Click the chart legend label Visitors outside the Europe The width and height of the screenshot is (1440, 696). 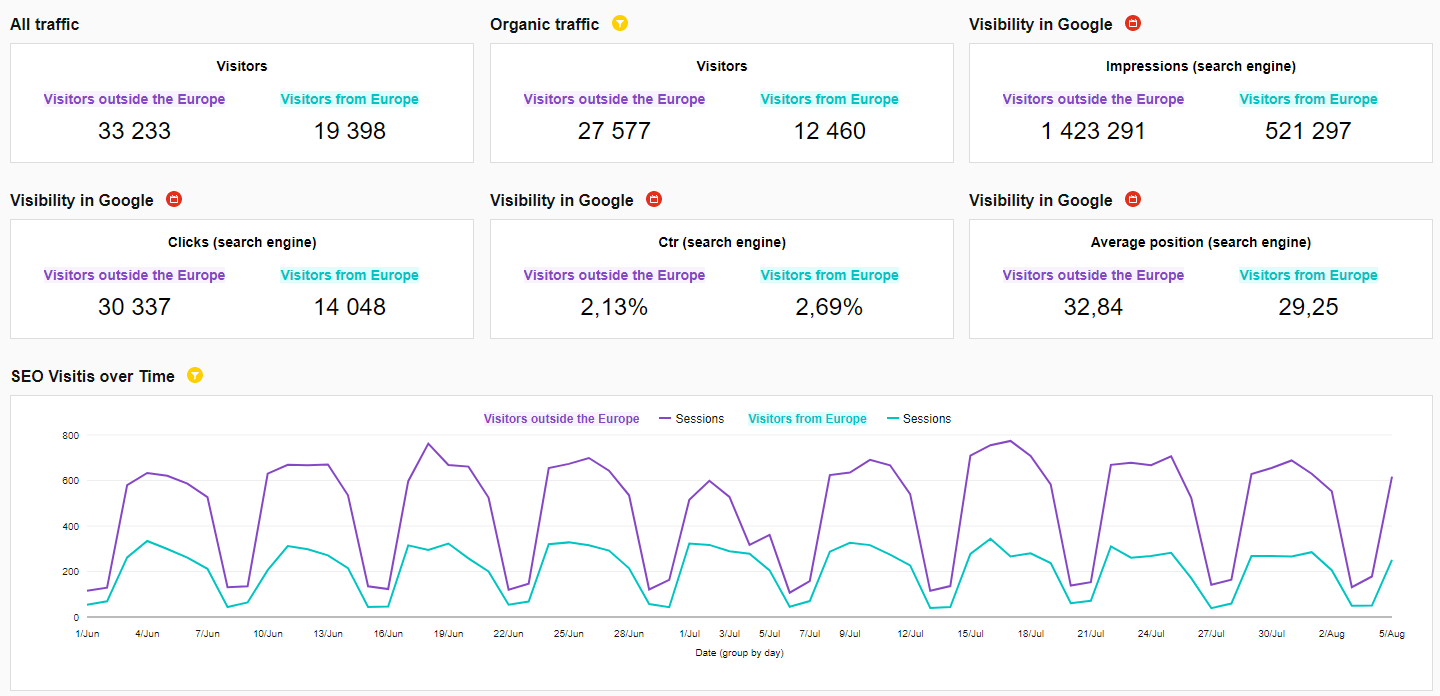point(561,419)
